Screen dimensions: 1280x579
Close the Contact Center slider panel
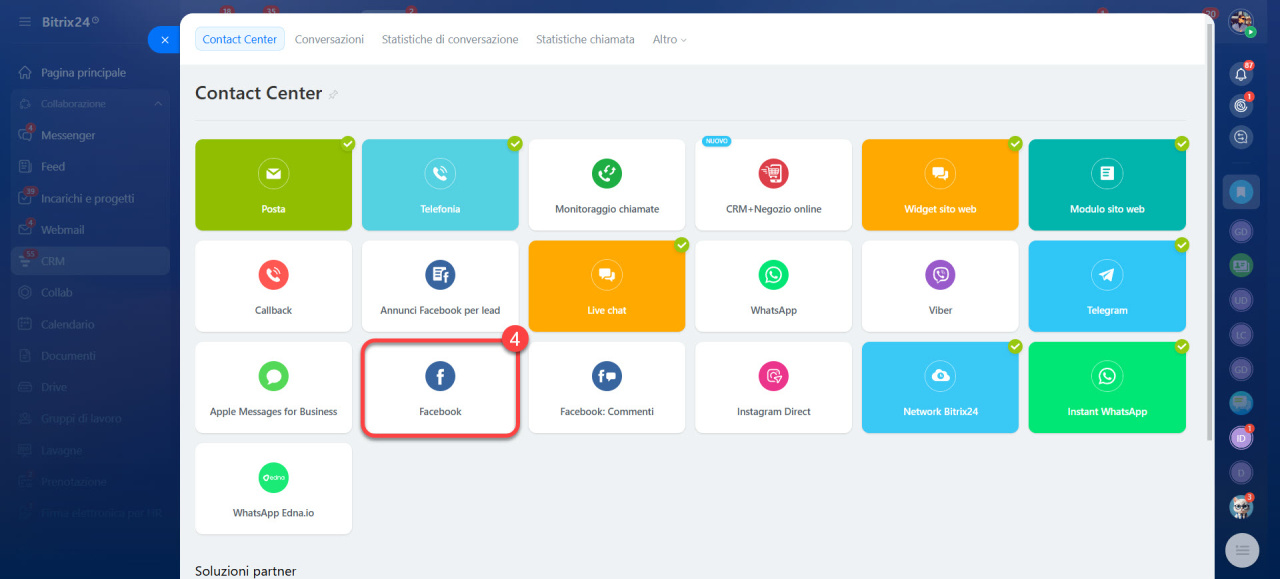pos(165,40)
